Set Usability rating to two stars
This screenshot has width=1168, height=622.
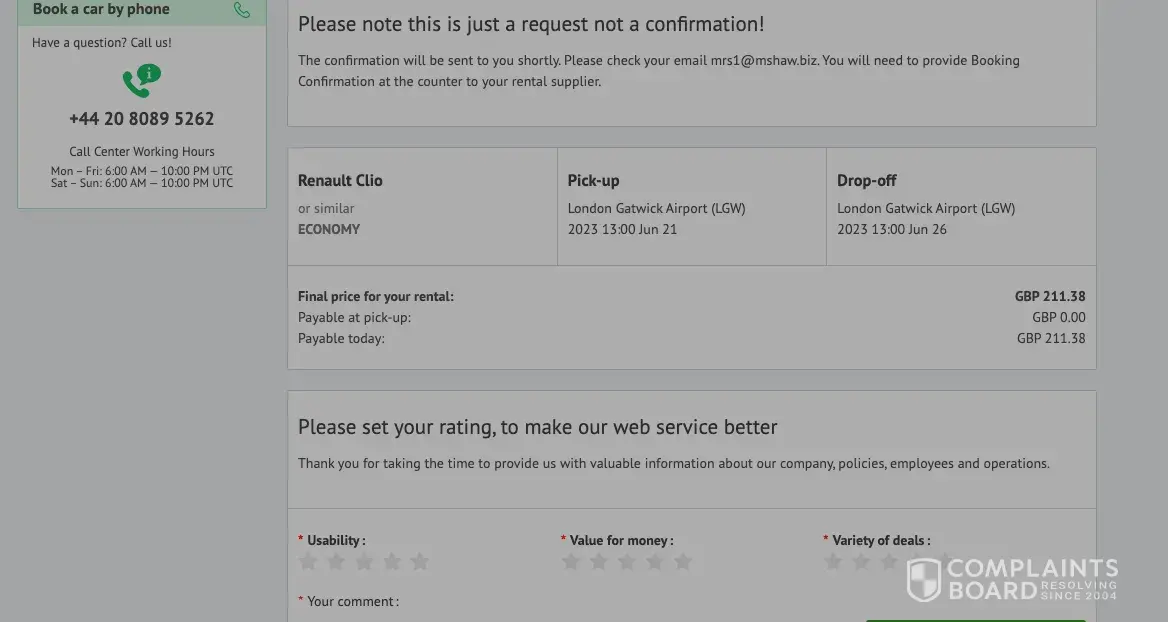point(336,562)
